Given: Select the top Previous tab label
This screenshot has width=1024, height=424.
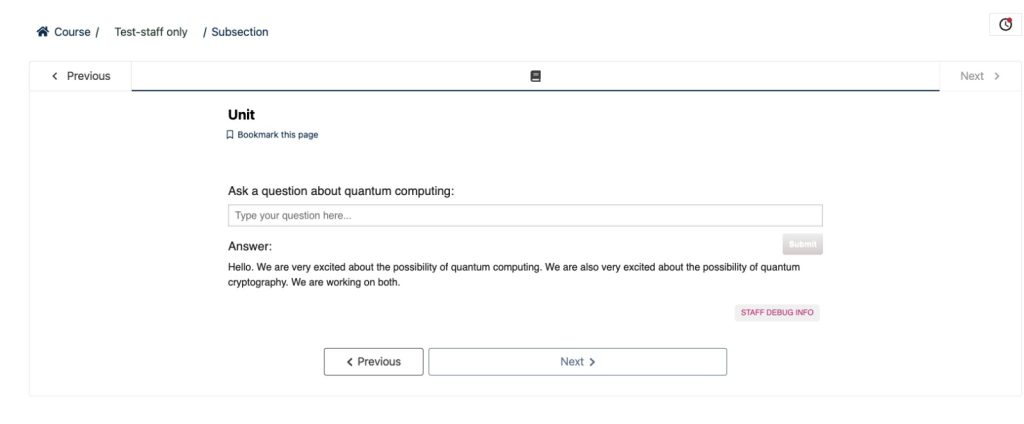Looking at the screenshot, I should tap(88, 76).
